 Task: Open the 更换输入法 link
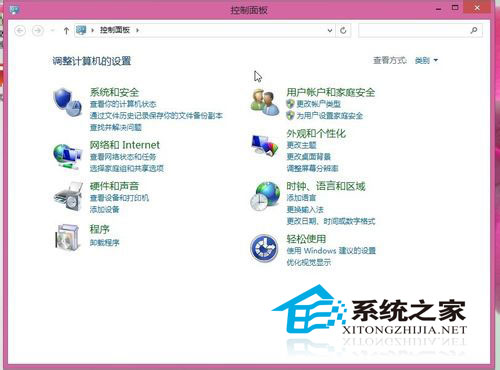[x=305, y=209]
